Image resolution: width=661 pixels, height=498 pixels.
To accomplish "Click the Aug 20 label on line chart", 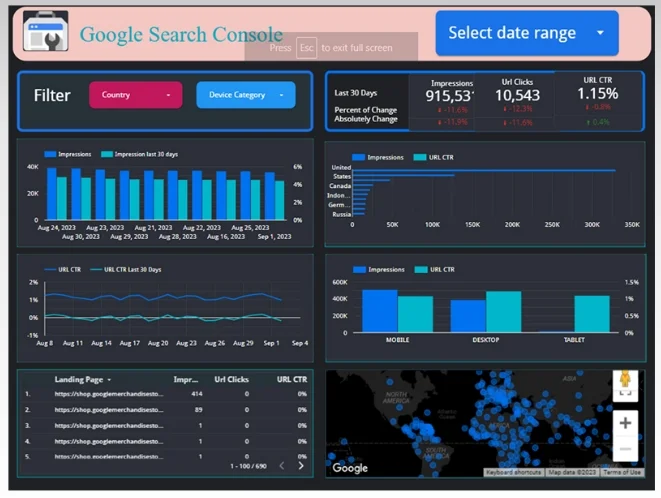I will click(158, 343).
